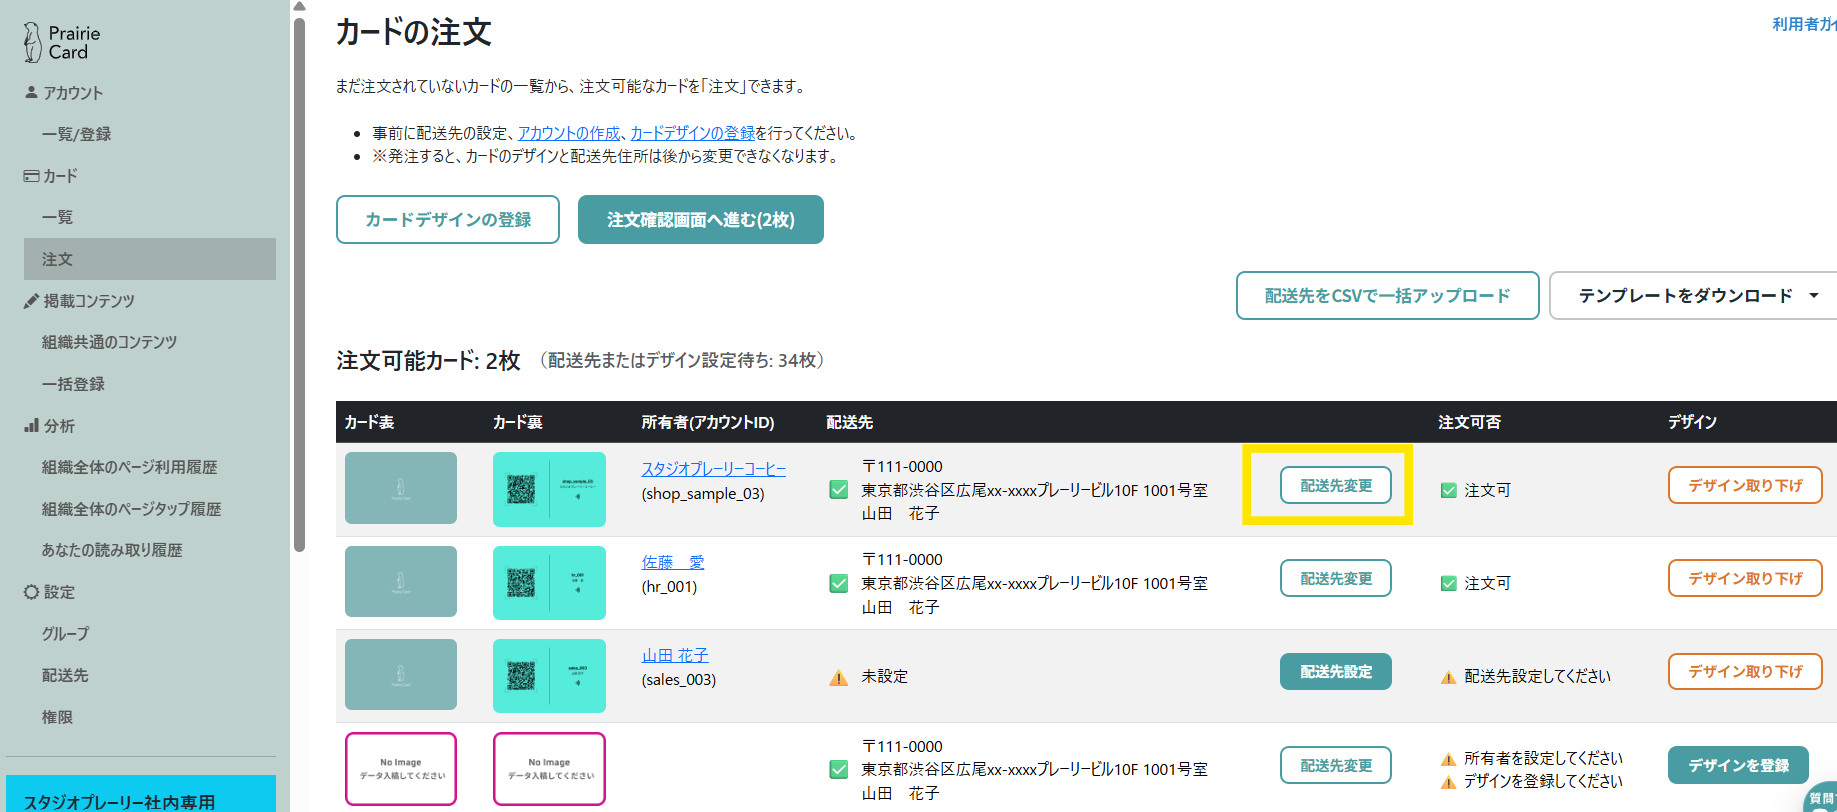Select 一覧/登録 under アカウント
Screen dimensions: 1837x812
[x=76, y=134]
